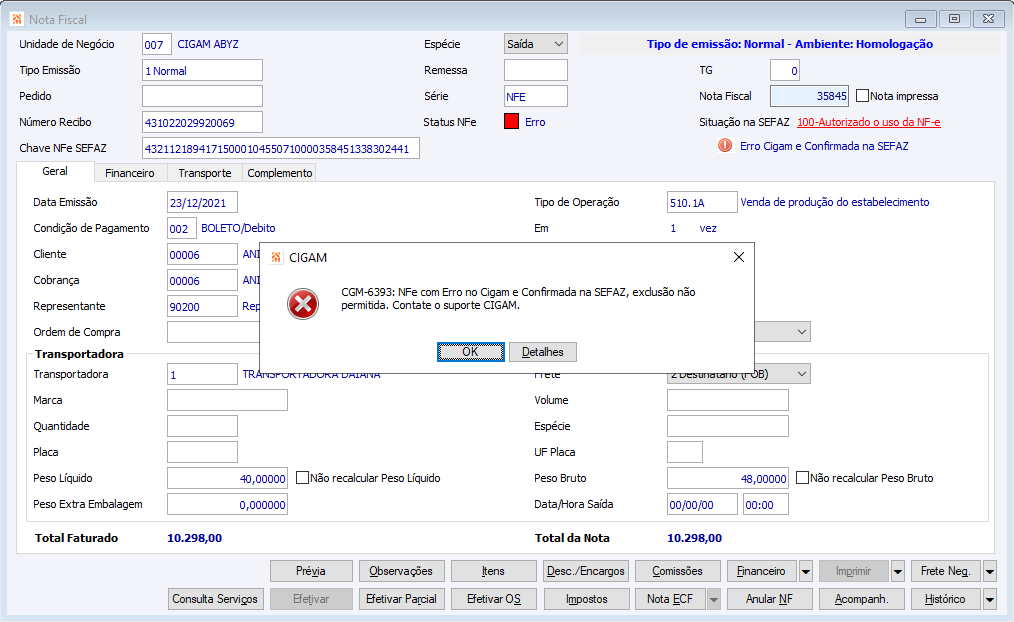
Task: Click the Remessa input field
Action: point(535,70)
